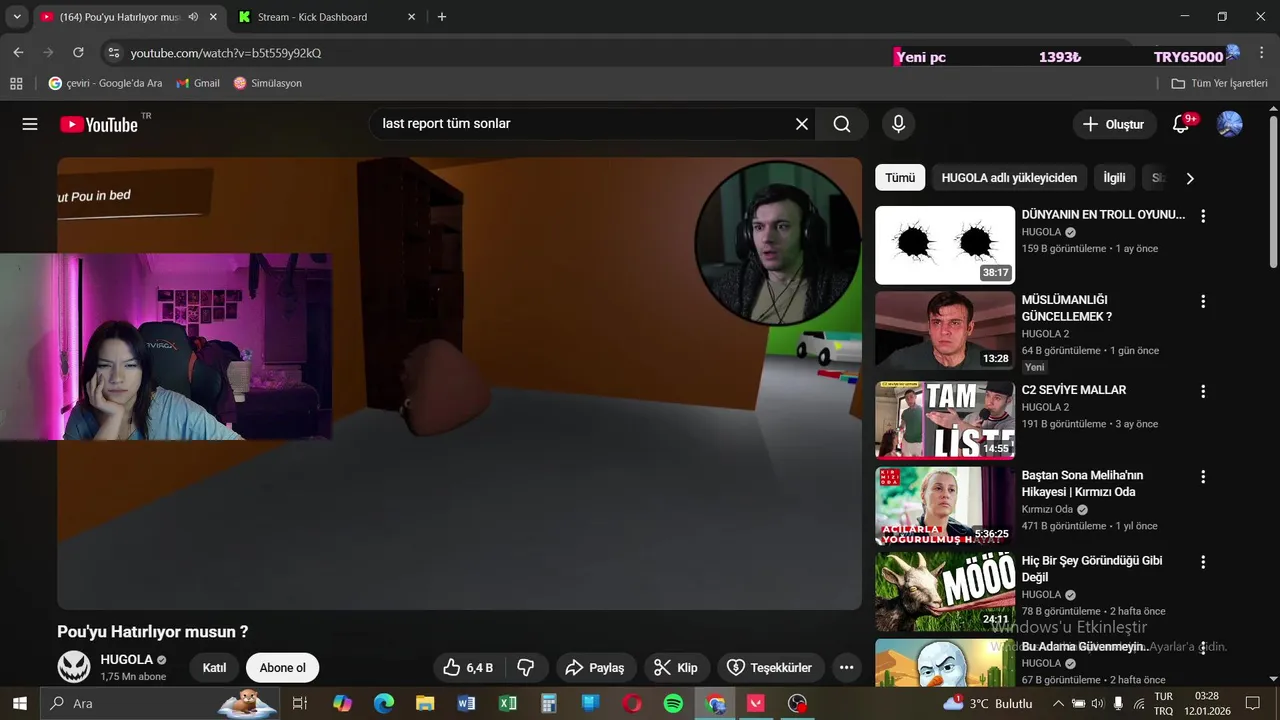Image resolution: width=1280 pixels, height=720 pixels.
Task: View site information icon in address bar
Action: (x=113, y=53)
